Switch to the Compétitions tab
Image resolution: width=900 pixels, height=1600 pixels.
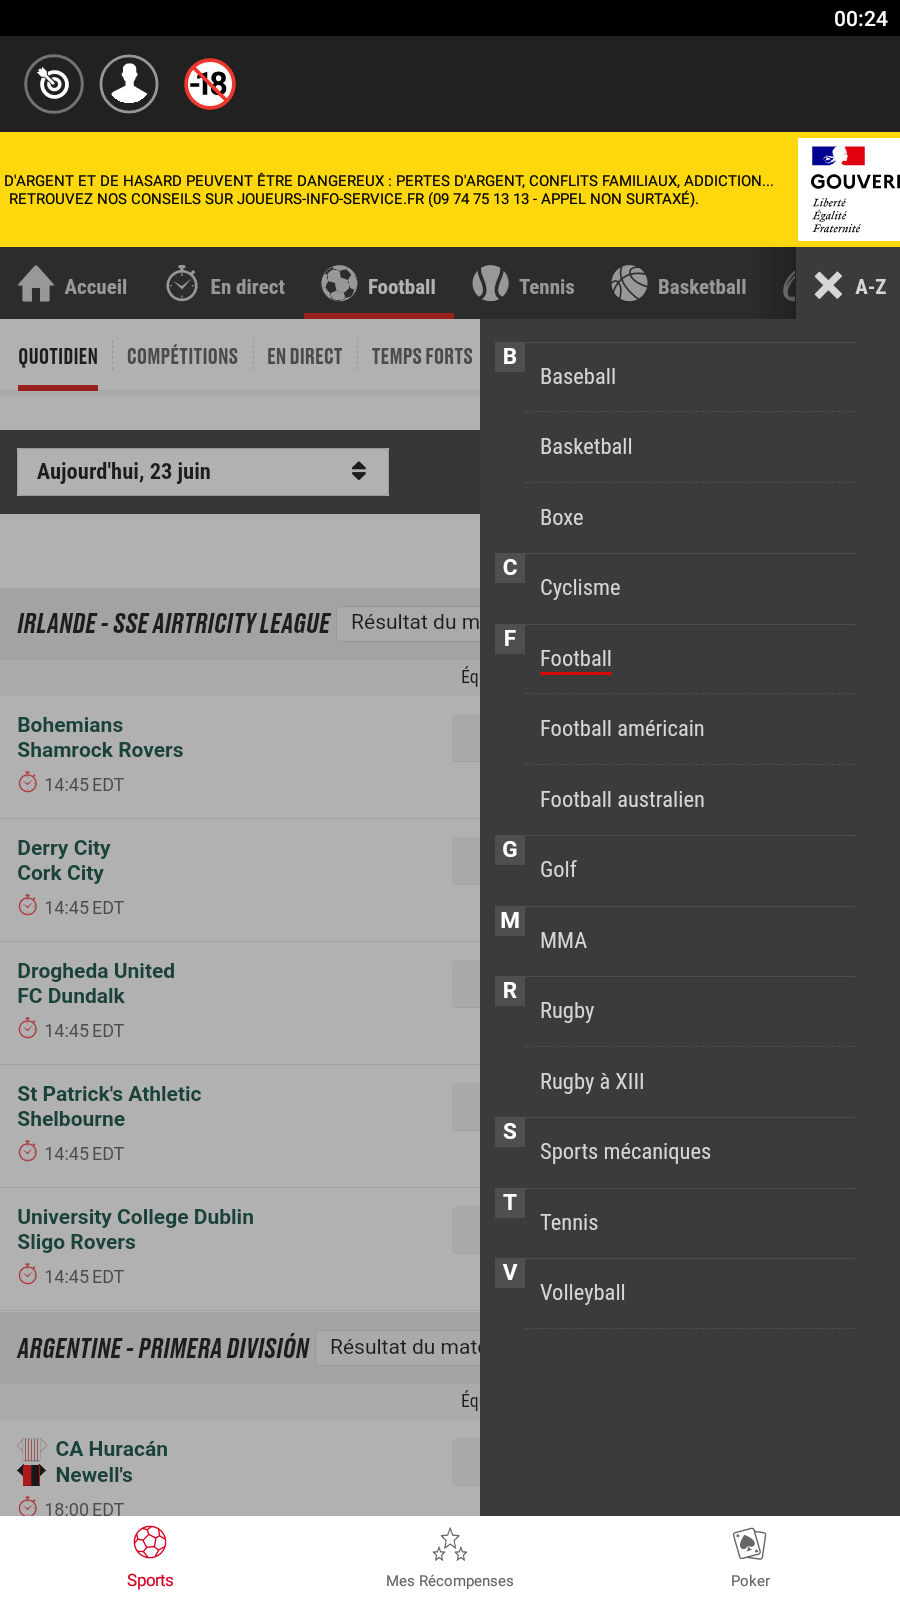coord(182,356)
